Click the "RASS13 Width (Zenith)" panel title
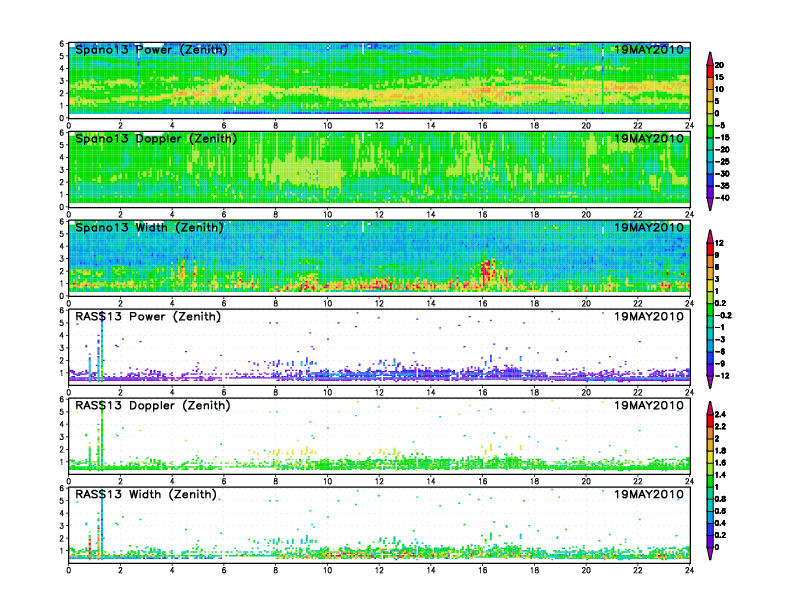This screenshot has height=612, width=792. click(x=146, y=494)
